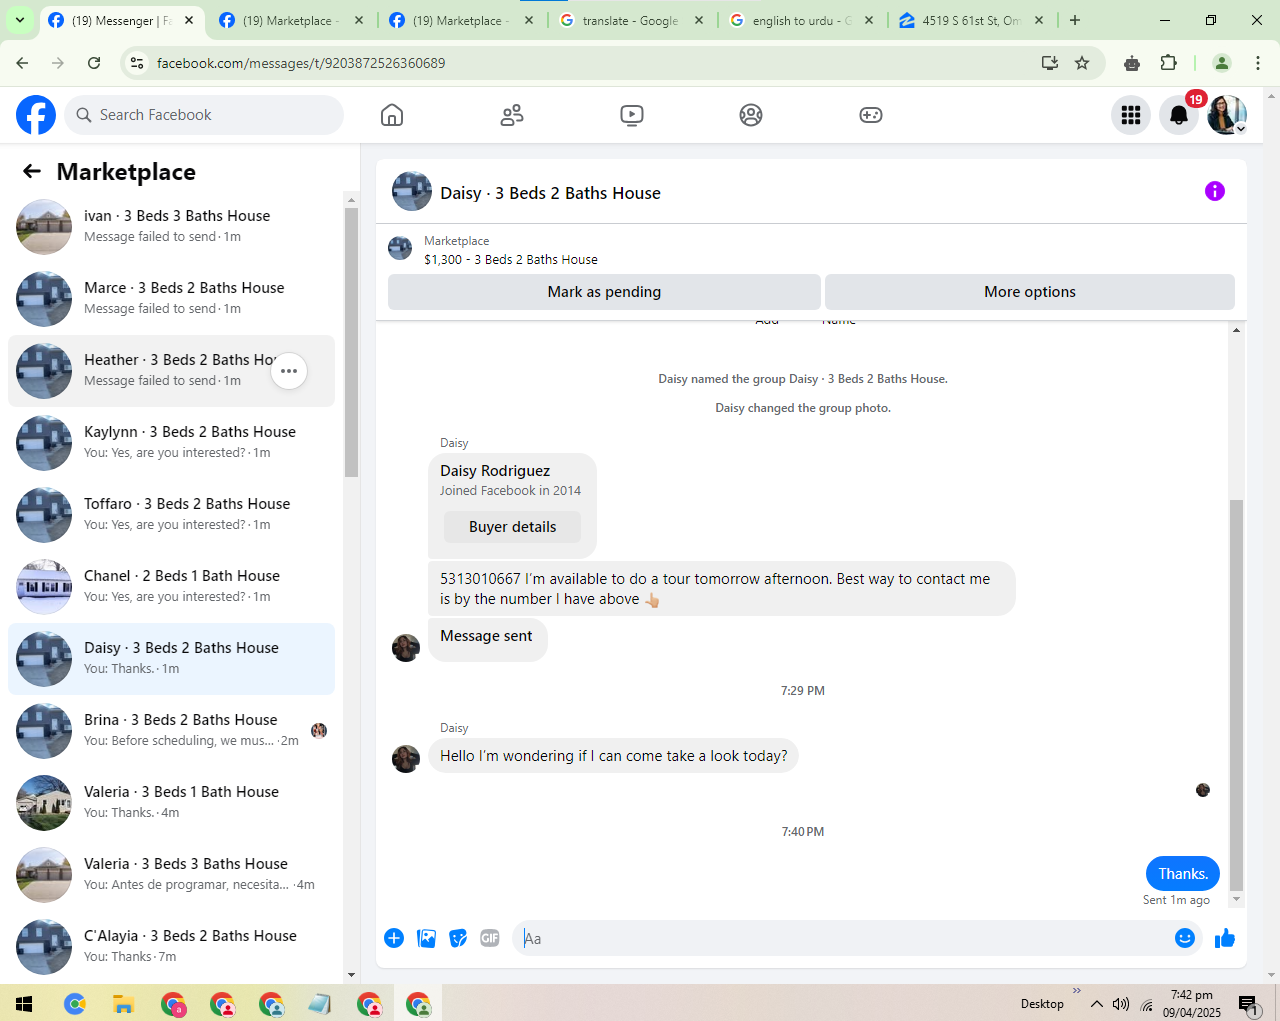Click the Mark as pending button
This screenshot has width=1280, height=1021.
[x=604, y=292]
